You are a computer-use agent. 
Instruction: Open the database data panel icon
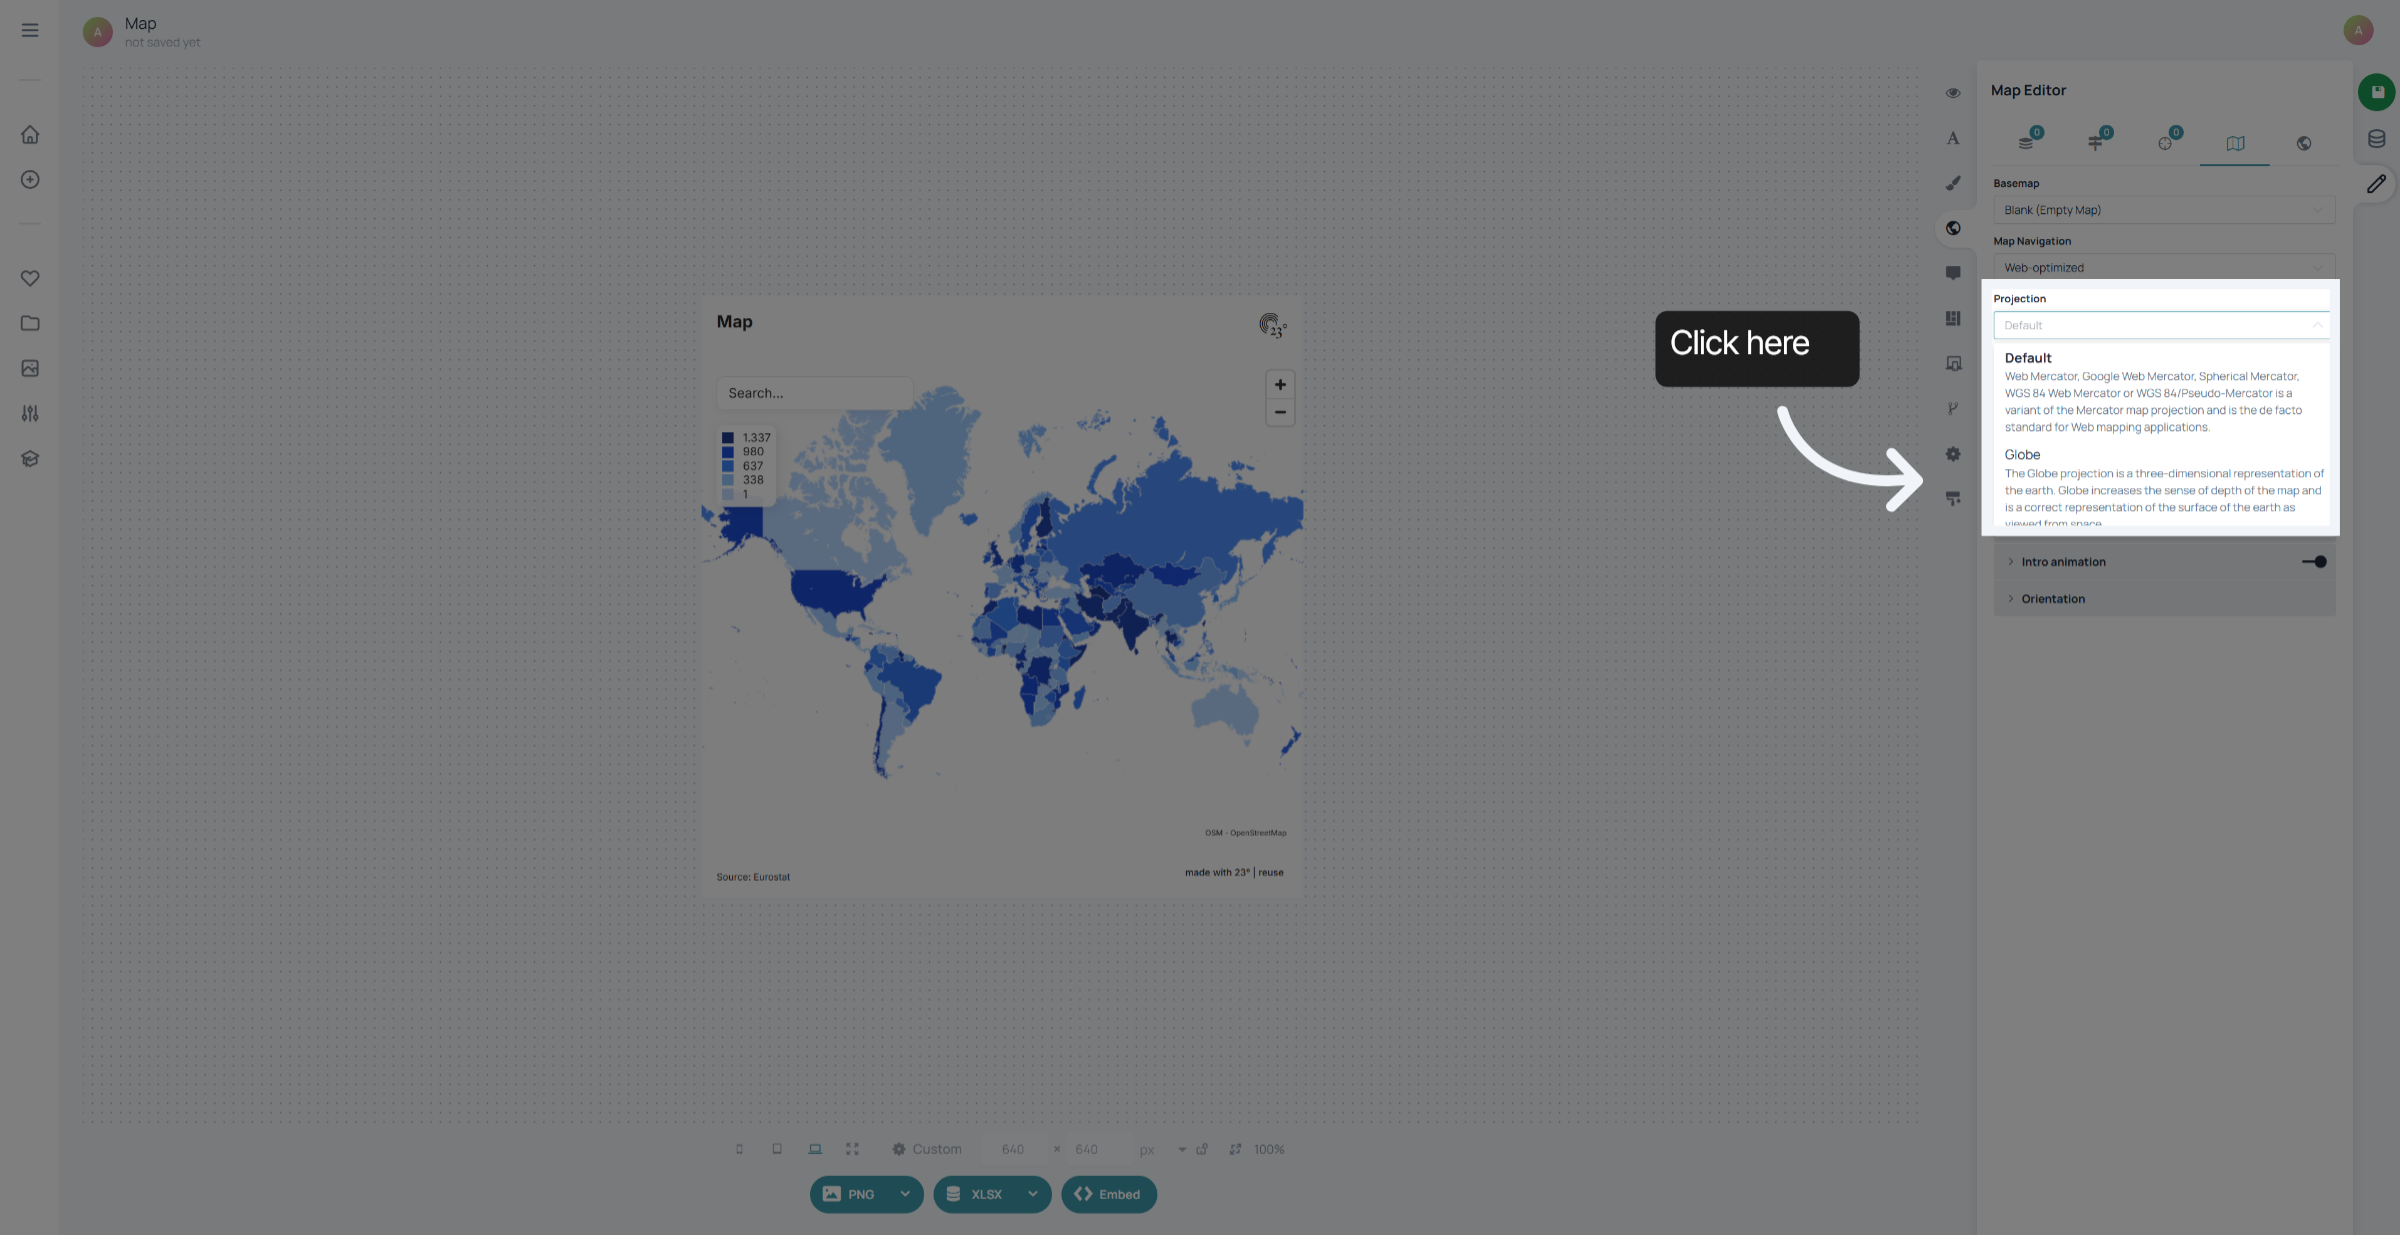[2377, 139]
